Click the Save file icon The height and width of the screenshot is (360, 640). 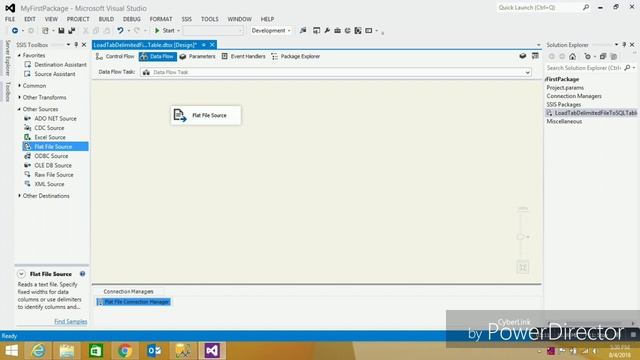click(x=61, y=31)
